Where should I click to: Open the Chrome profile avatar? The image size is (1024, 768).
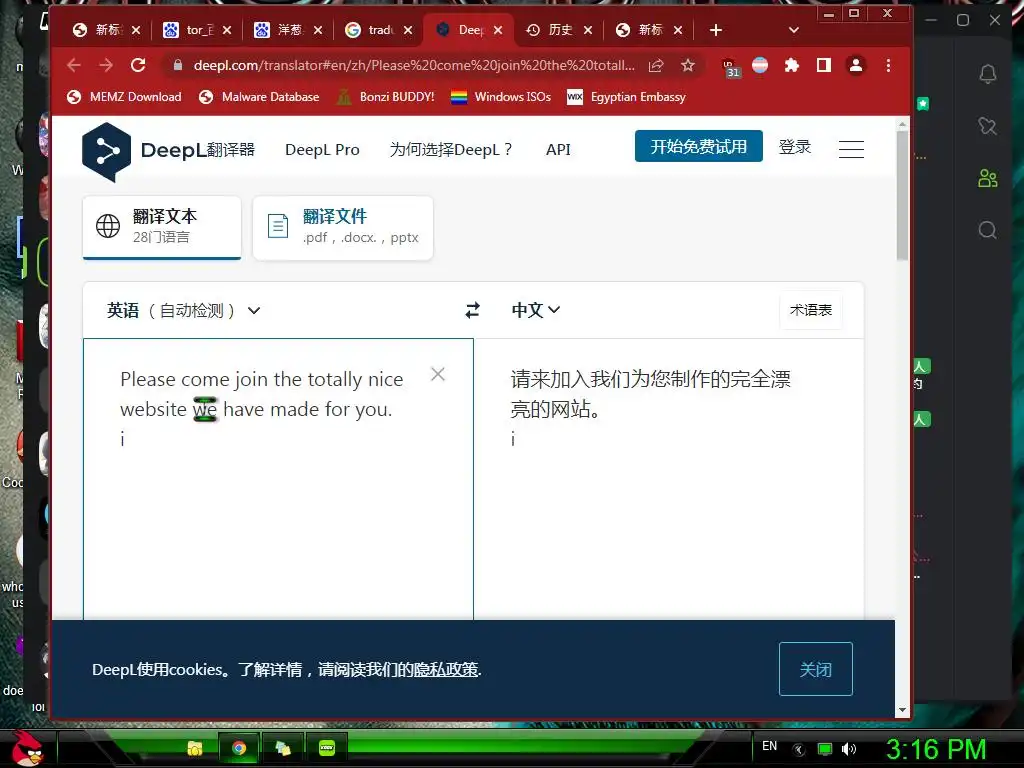coord(856,65)
